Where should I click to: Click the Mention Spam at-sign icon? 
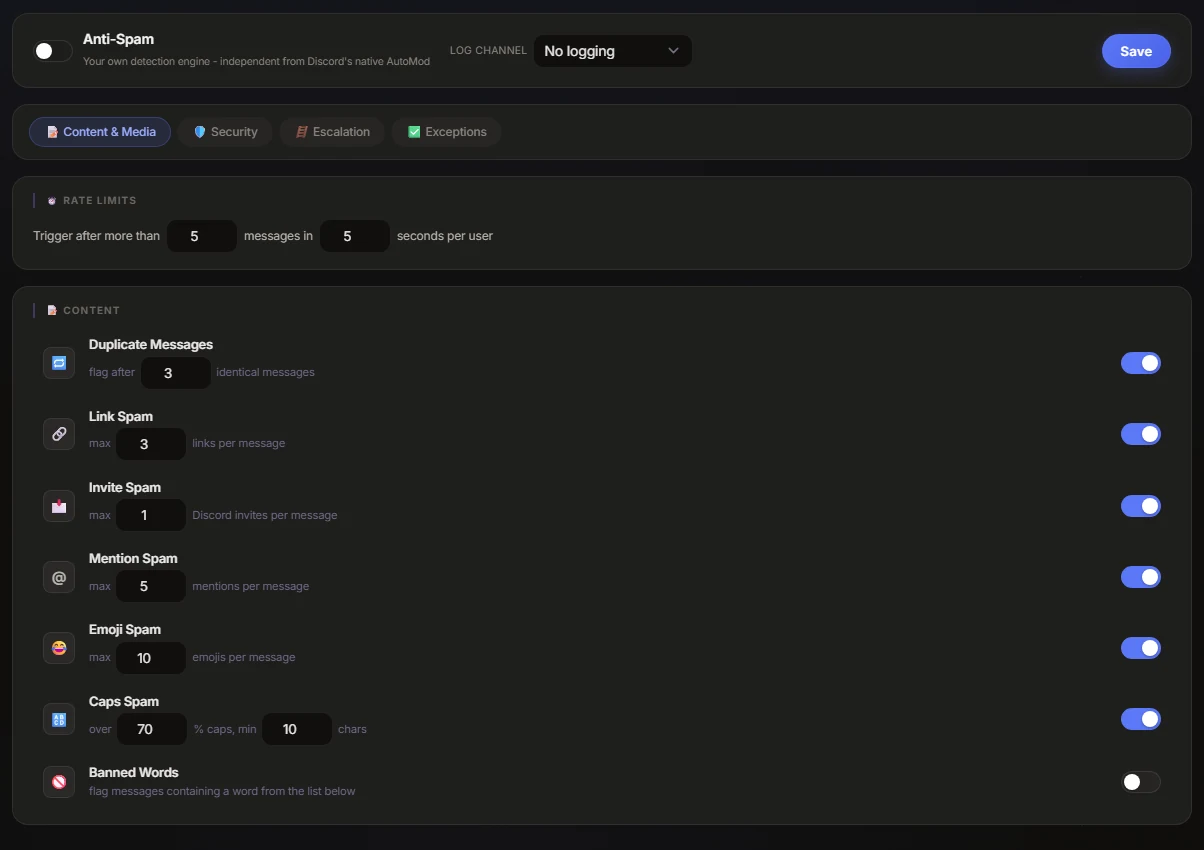59,577
